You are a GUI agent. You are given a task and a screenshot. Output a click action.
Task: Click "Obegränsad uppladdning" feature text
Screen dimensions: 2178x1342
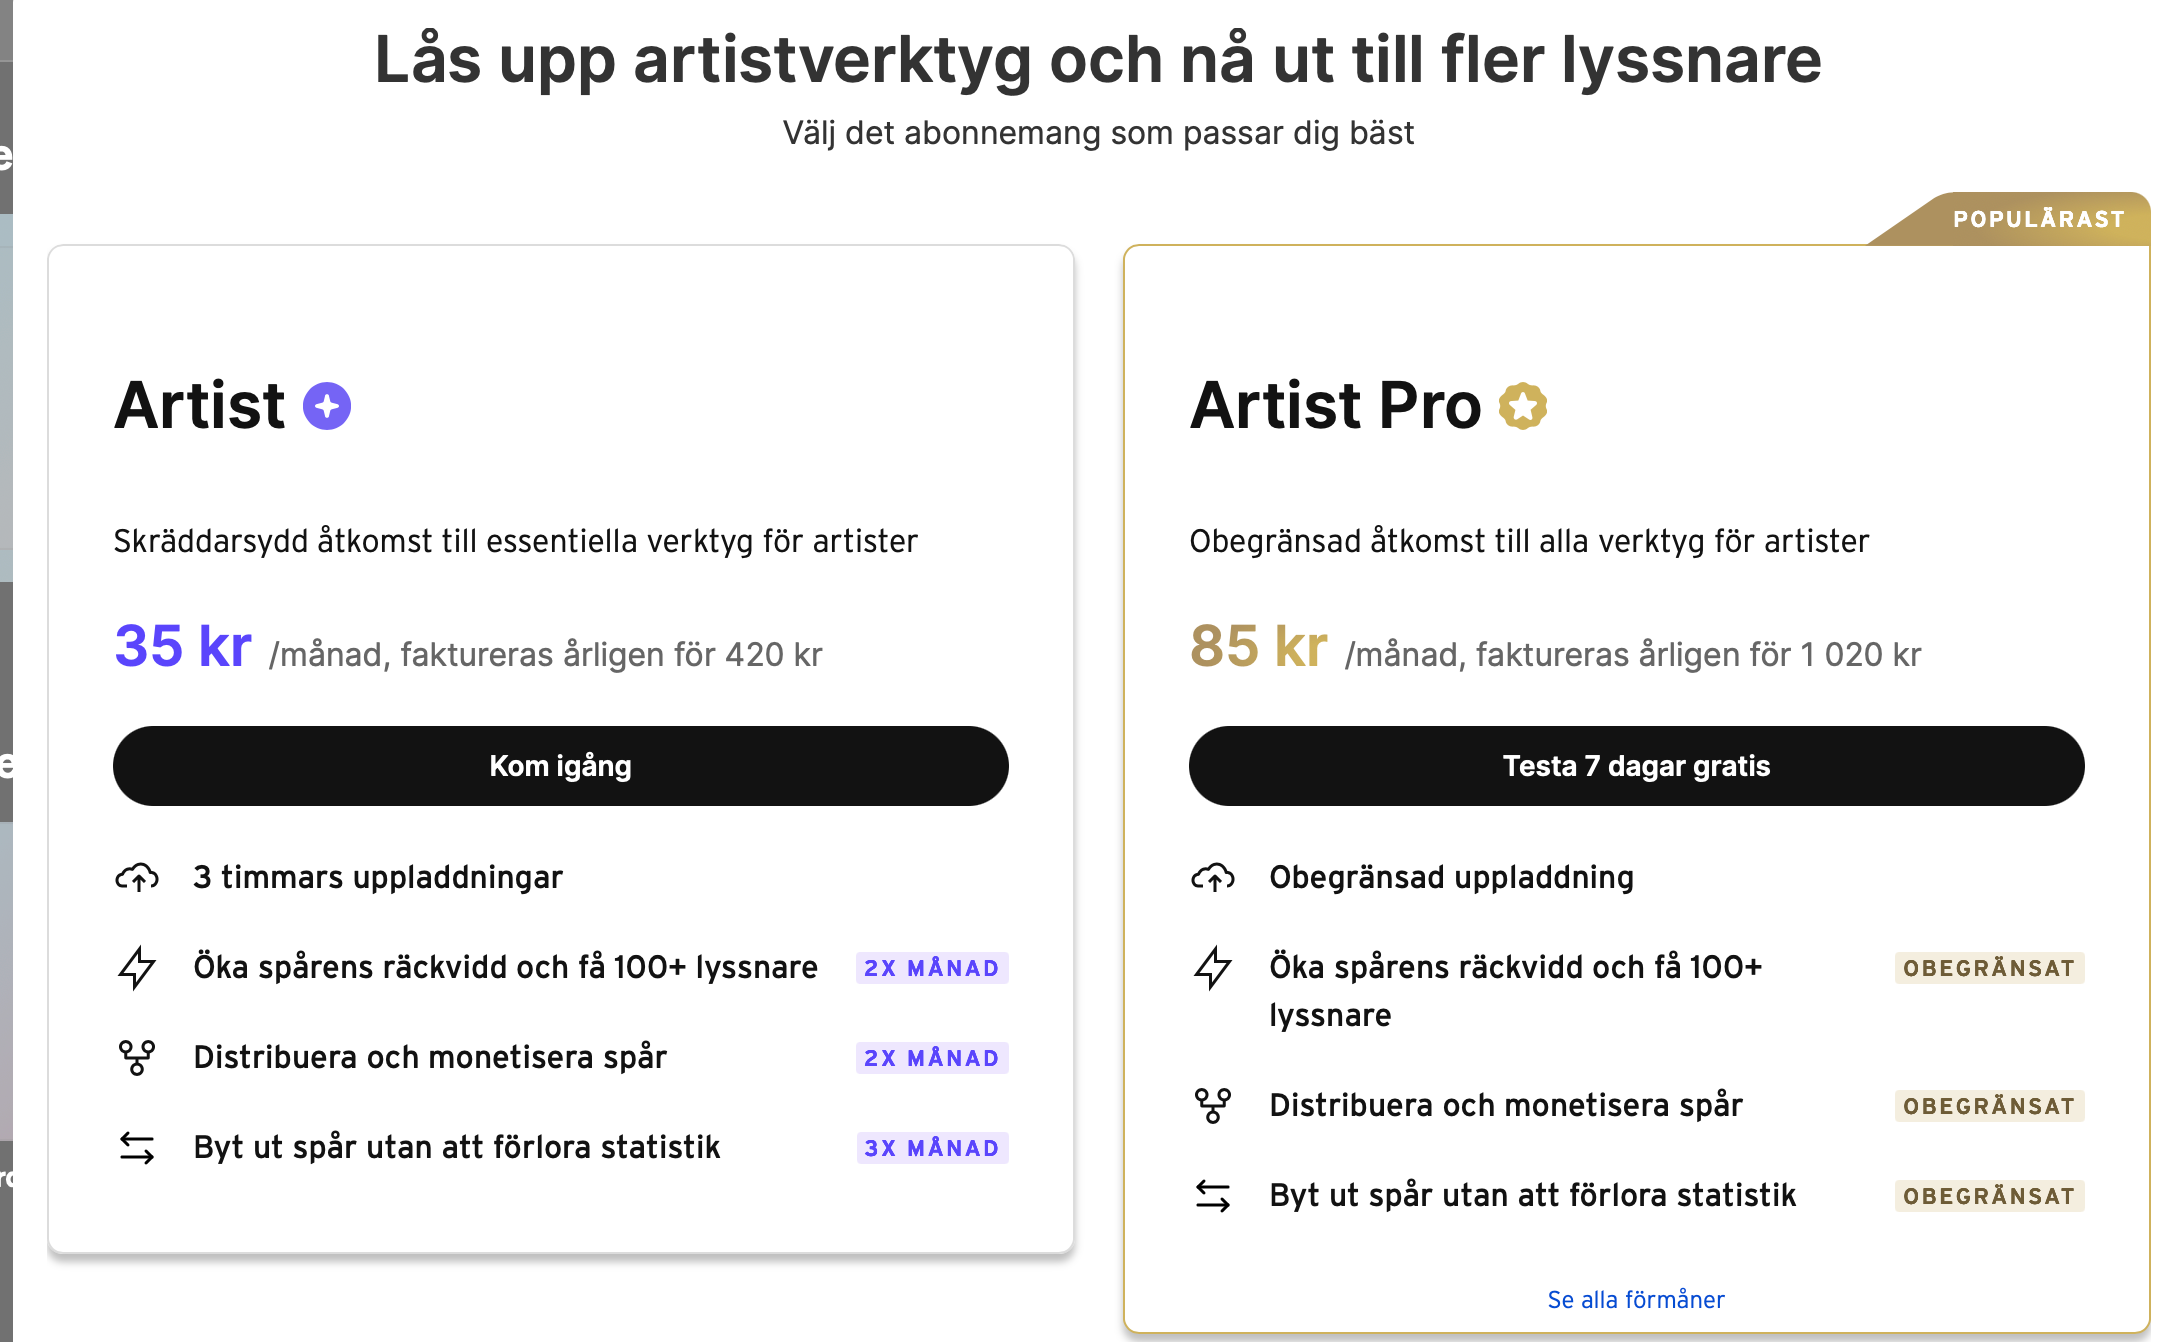tap(1451, 877)
